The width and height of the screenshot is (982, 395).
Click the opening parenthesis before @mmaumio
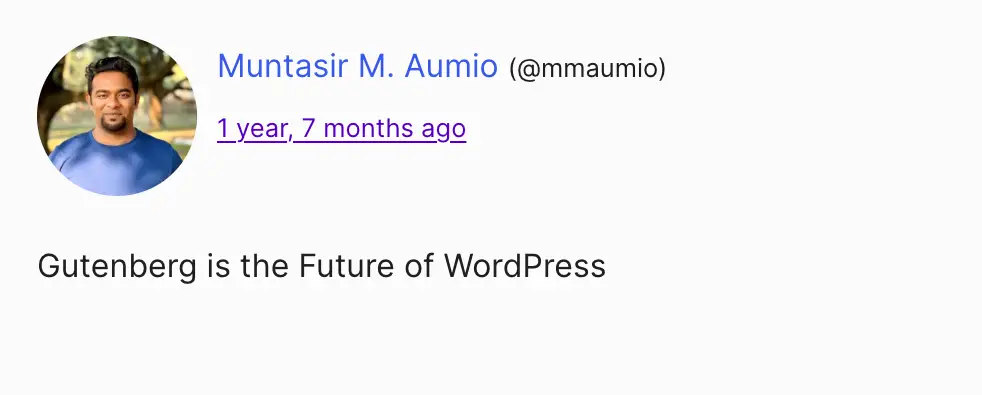[x=513, y=68]
